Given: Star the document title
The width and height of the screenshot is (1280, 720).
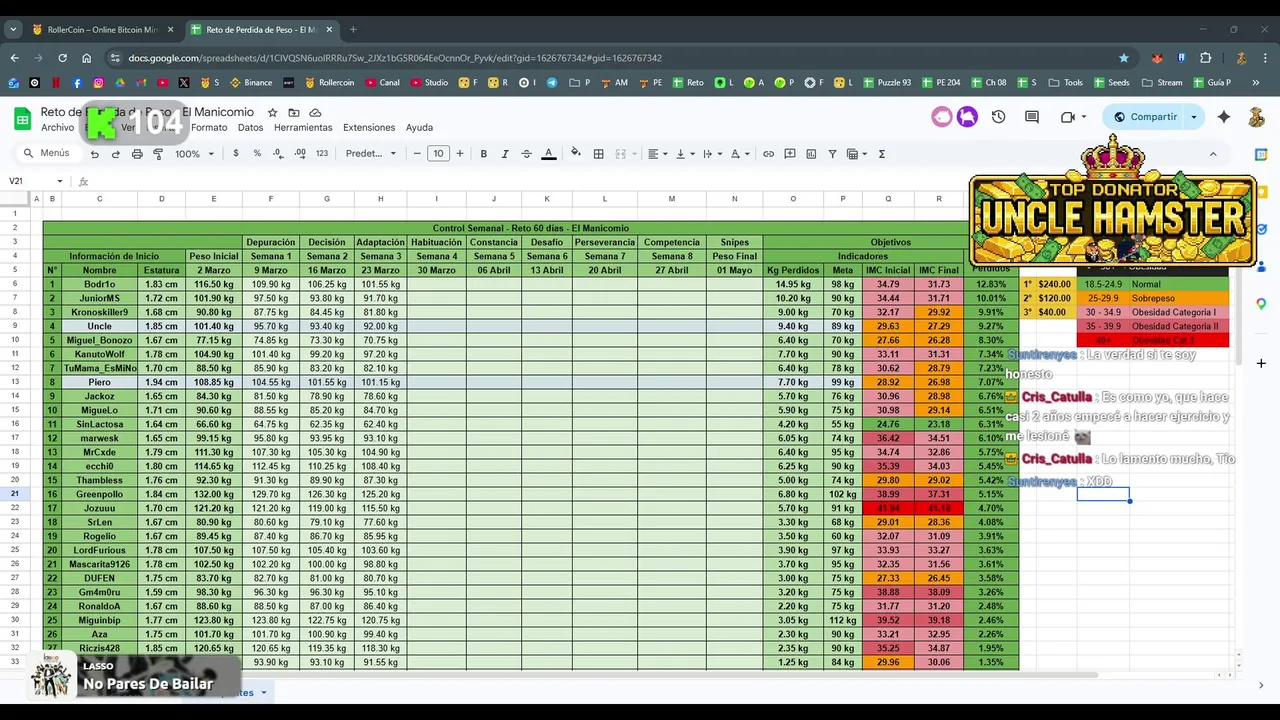Looking at the screenshot, I should point(272,113).
